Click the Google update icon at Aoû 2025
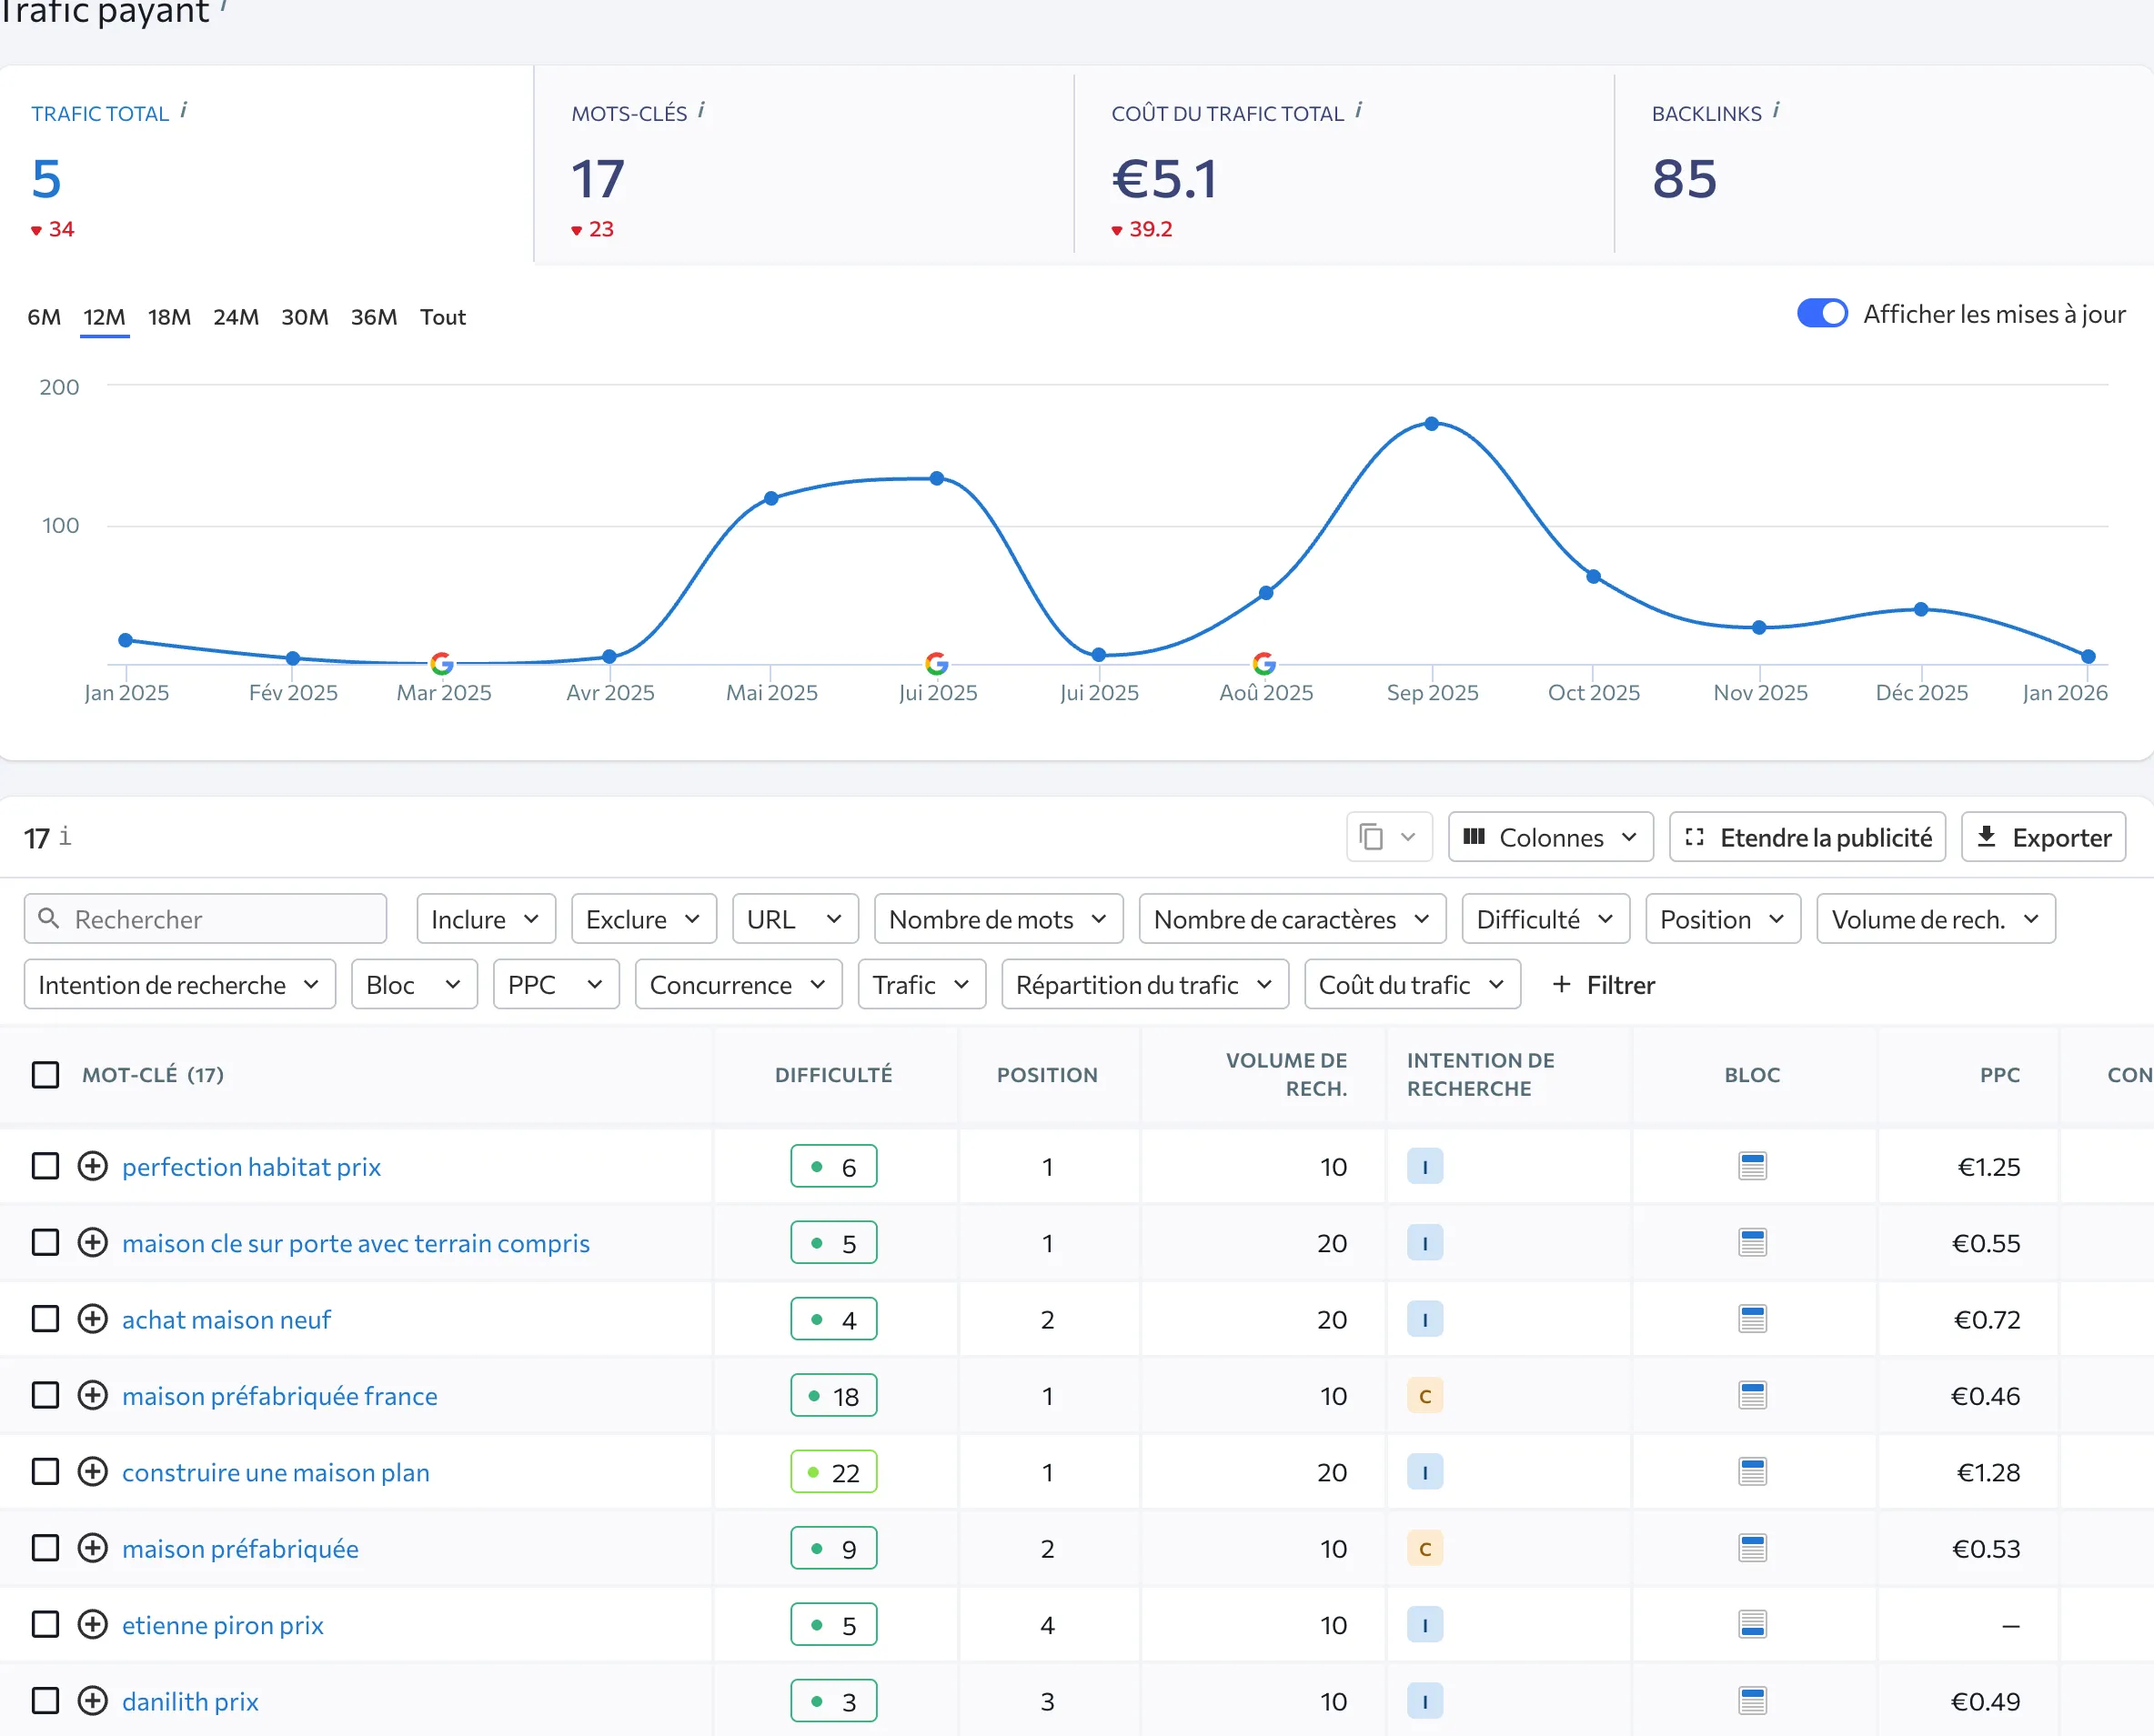Viewport: 2154px width, 1736px height. click(1264, 663)
